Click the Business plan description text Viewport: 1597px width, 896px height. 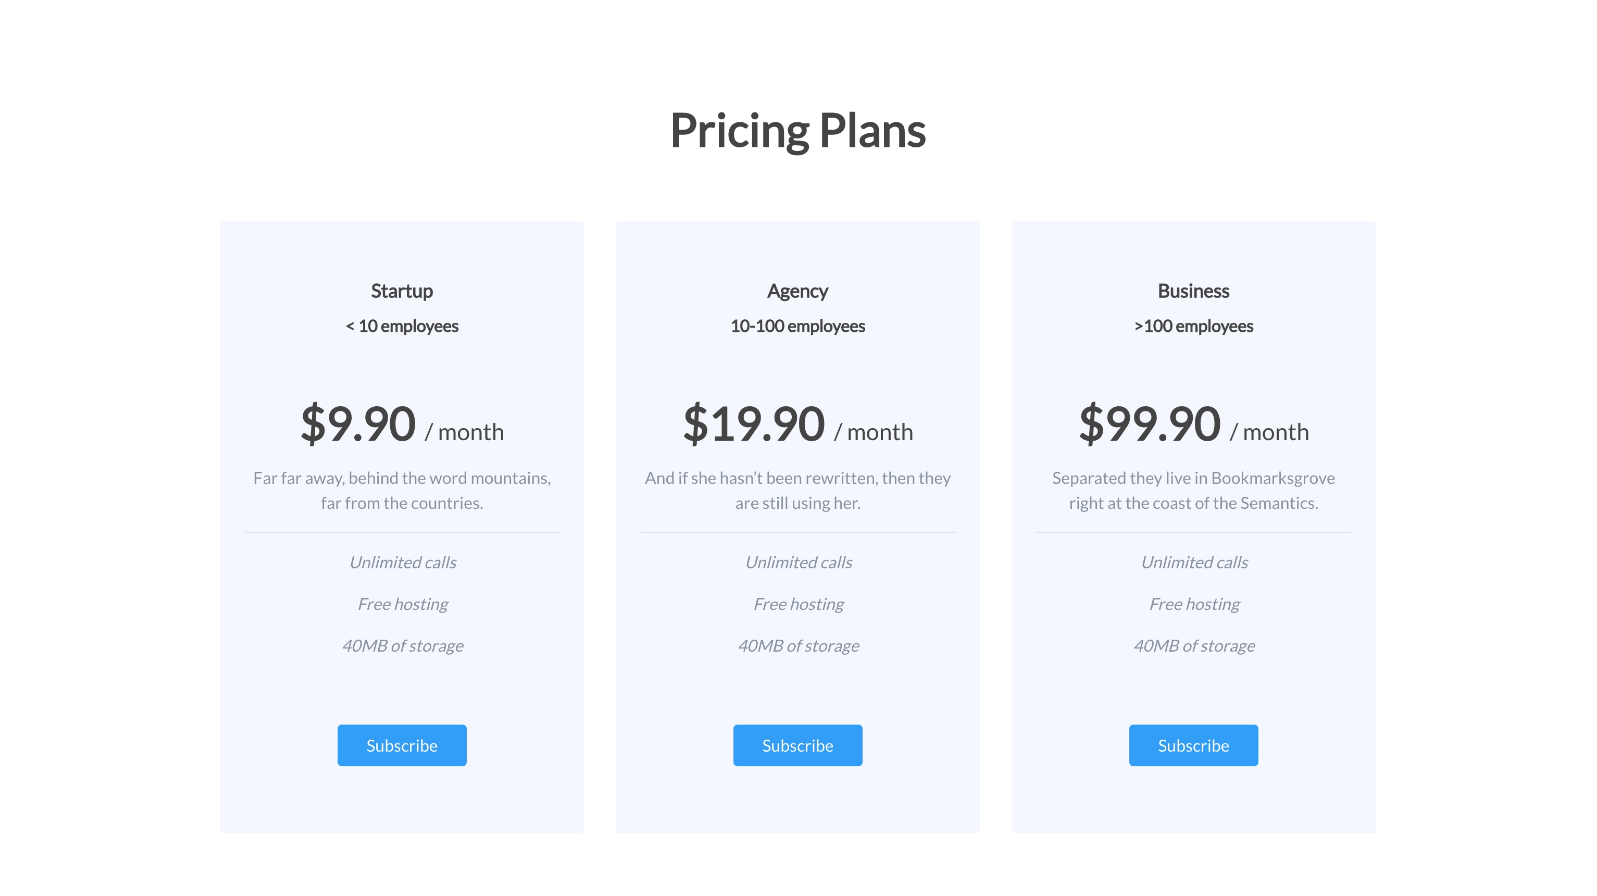[1193, 490]
